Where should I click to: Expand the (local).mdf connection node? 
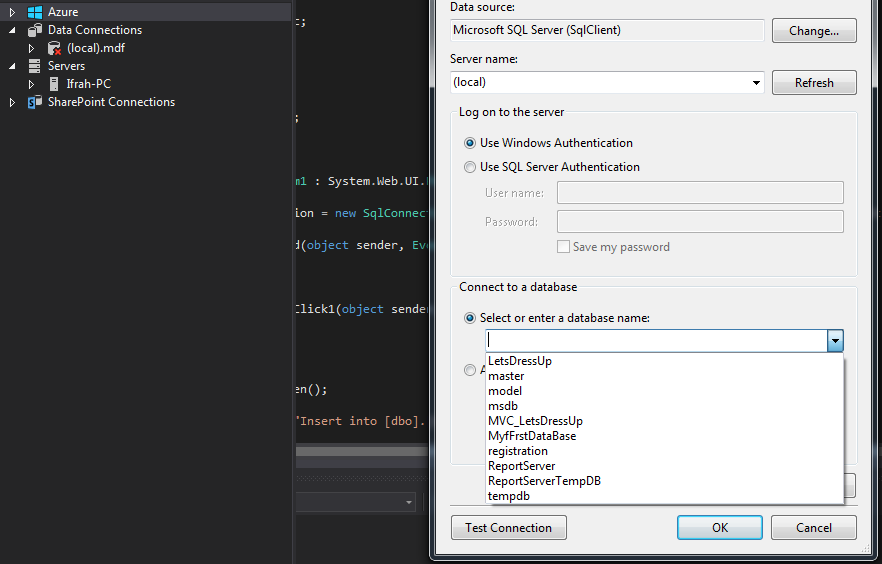[x=32, y=48]
